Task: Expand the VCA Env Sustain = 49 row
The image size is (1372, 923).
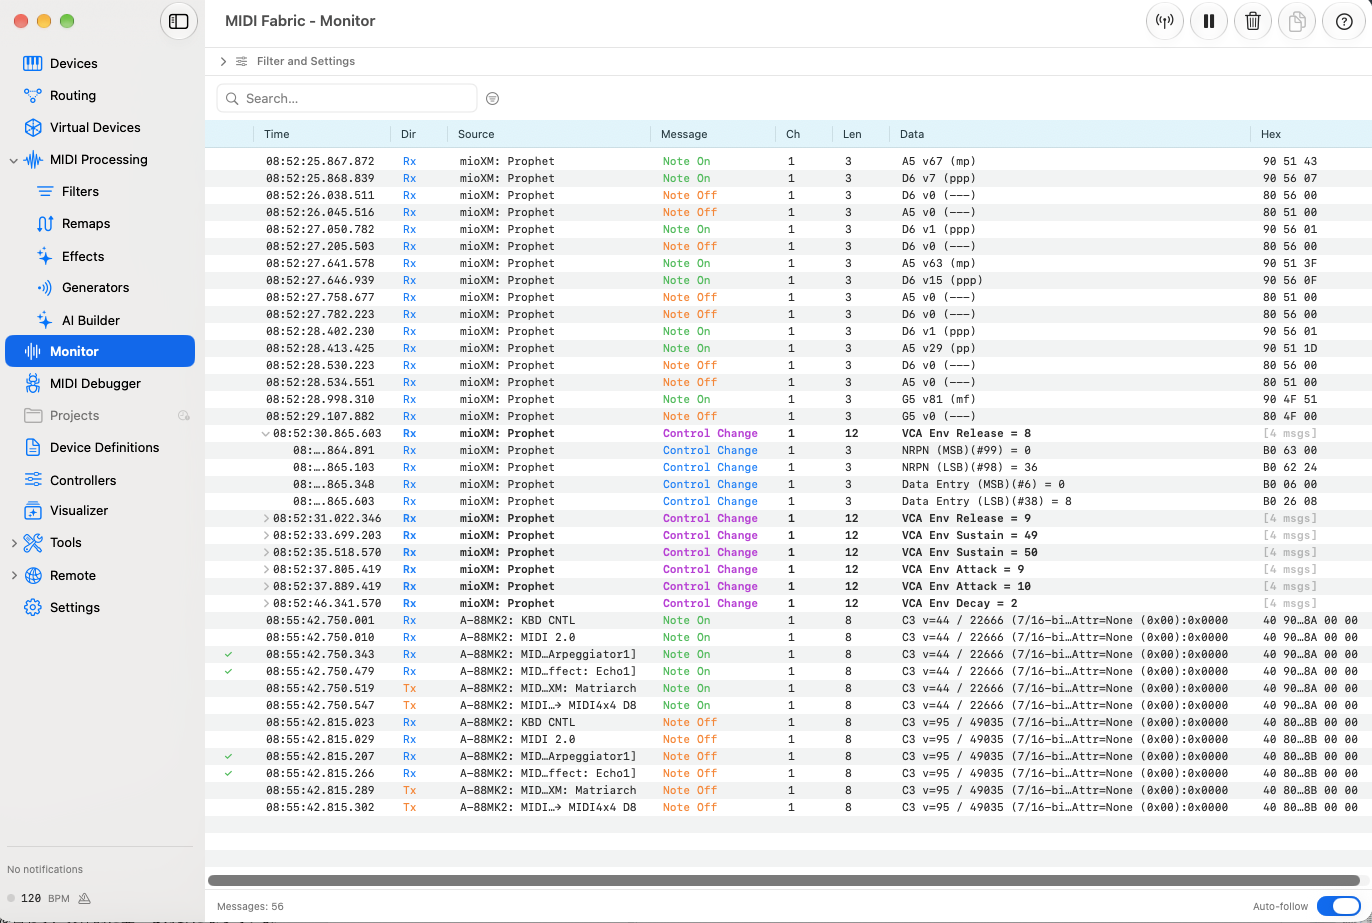Action: (x=266, y=535)
